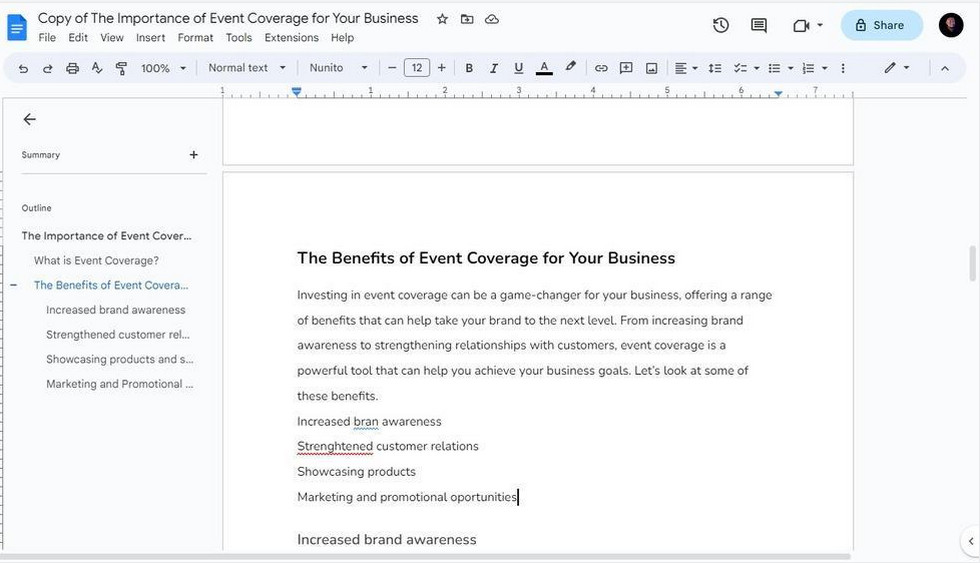Show the side panel via bottom-right arrow
The width and height of the screenshot is (980, 563).
[x=971, y=541]
